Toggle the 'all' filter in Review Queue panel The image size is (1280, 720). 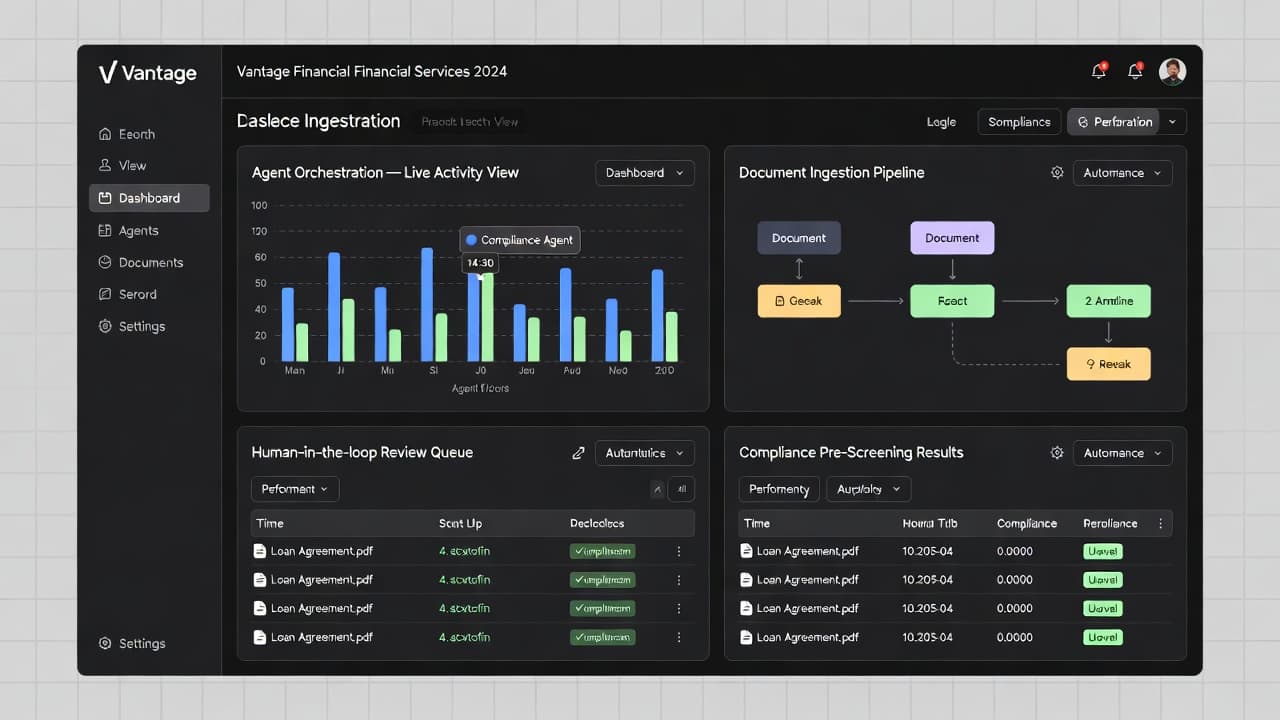[x=681, y=489]
